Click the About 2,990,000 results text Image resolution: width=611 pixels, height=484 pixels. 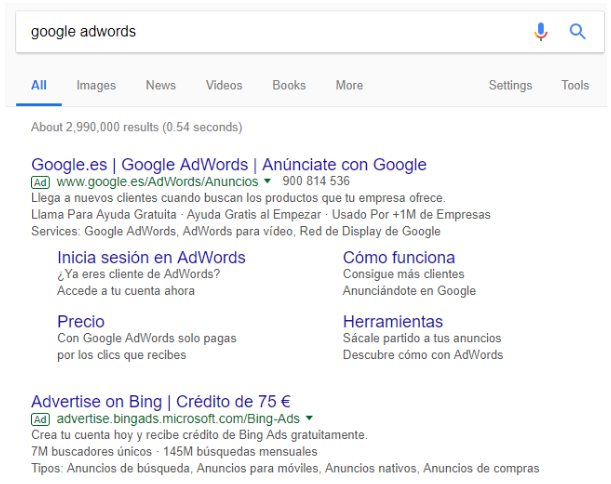[136, 127]
